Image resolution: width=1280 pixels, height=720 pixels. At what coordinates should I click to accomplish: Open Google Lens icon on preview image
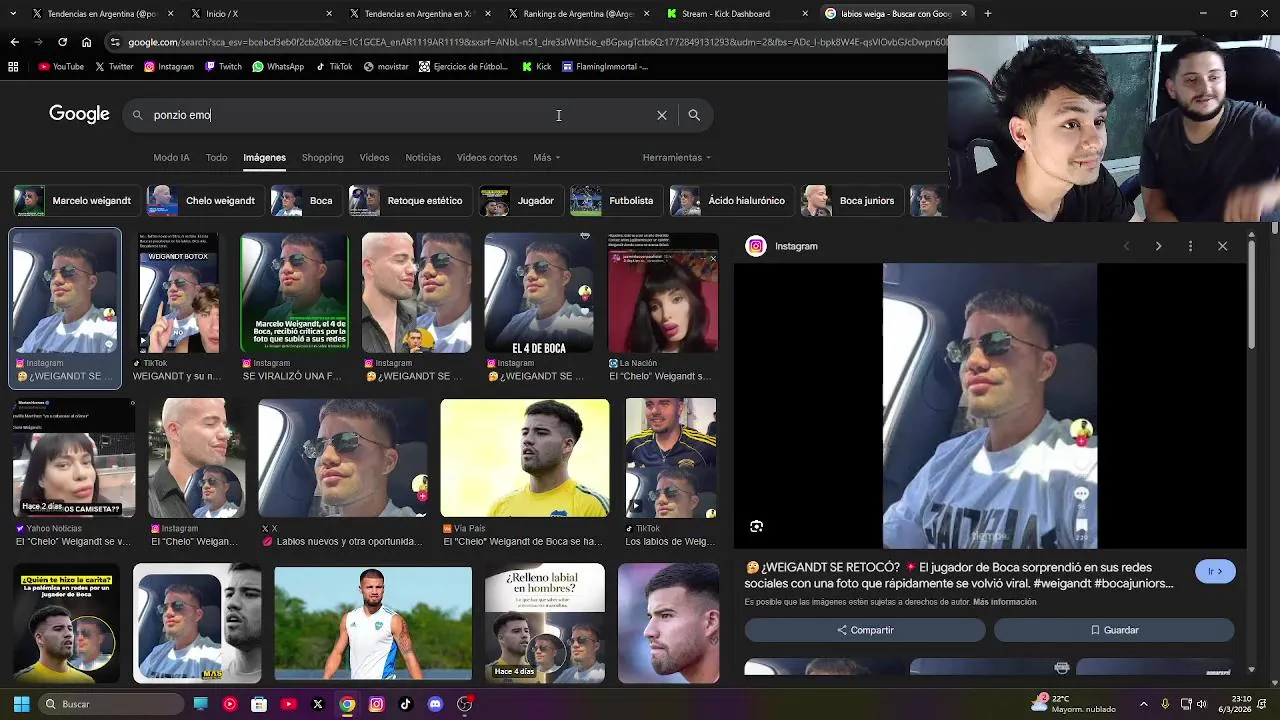757,527
